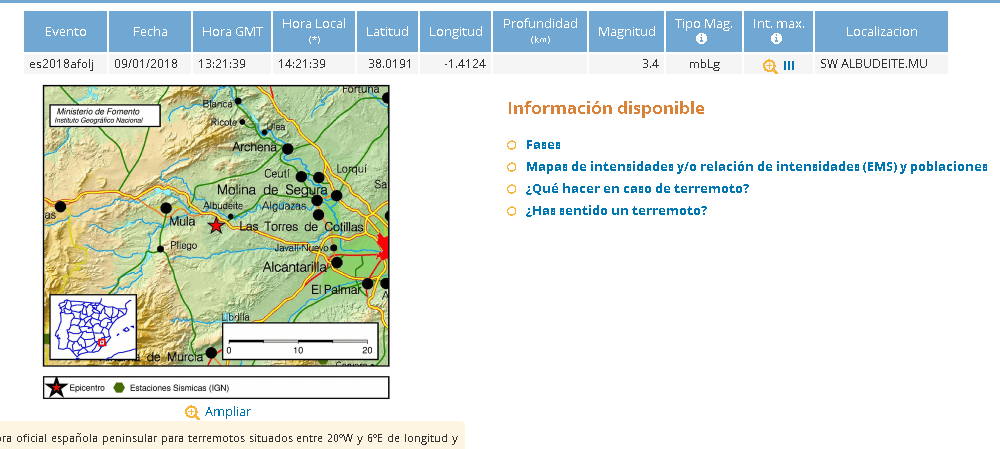Click Ampliar to enlarge the map
This screenshot has width=1000, height=449.
pyautogui.click(x=228, y=412)
